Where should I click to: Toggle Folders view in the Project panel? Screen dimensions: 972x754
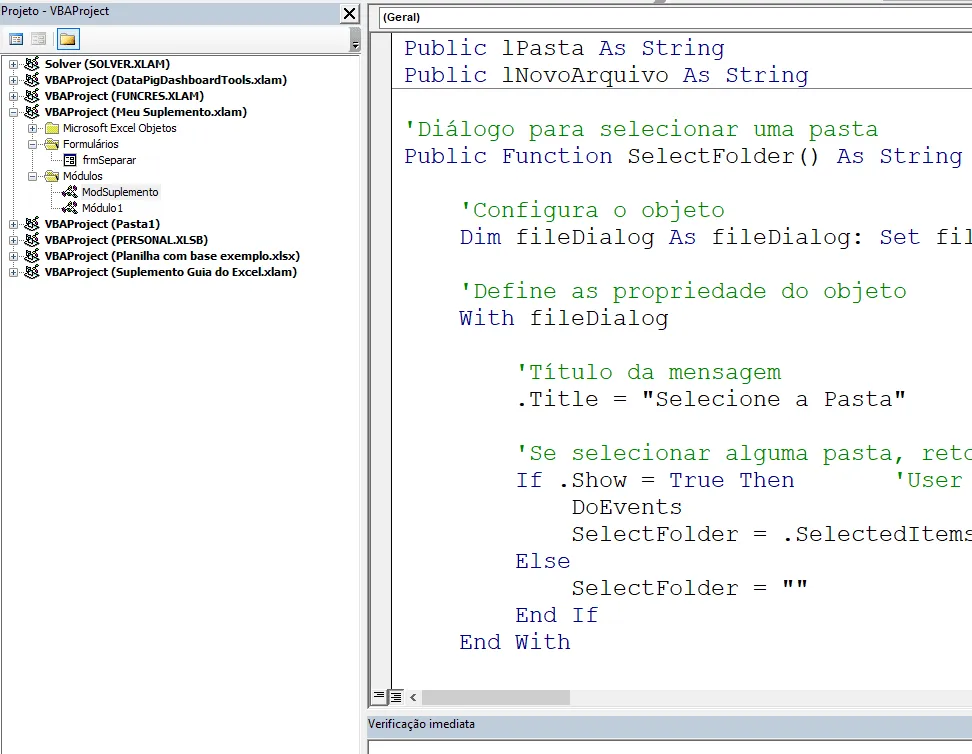(x=68, y=39)
